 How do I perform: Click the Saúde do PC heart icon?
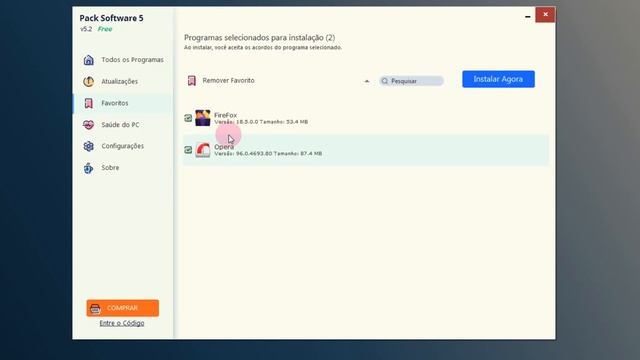89,125
